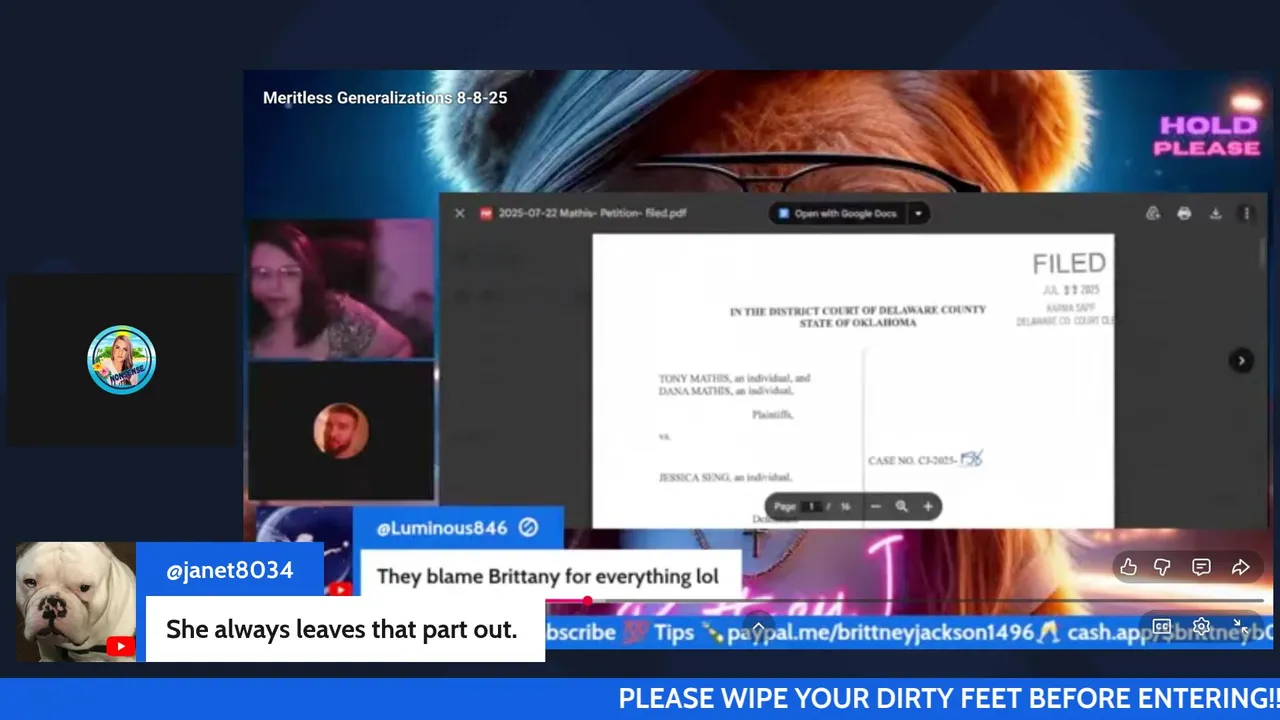Click the PLEASE WIPE YOUR DIRTY FEET banner
The height and width of the screenshot is (720, 1280).
click(949, 698)
